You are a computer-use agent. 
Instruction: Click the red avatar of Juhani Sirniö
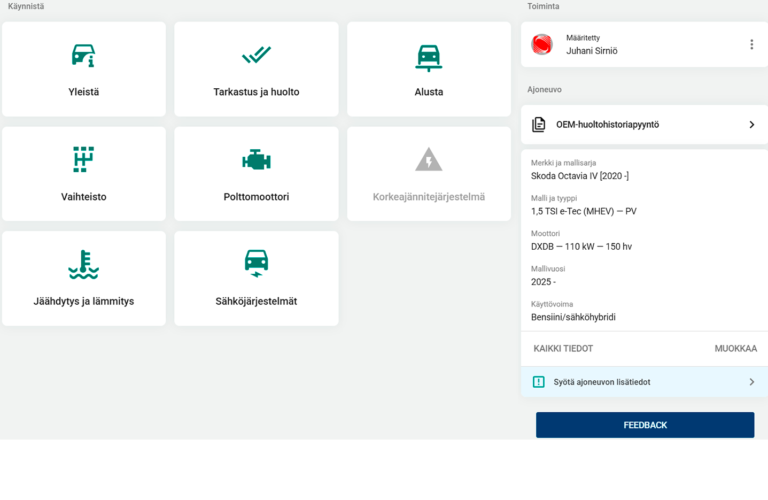542,45
